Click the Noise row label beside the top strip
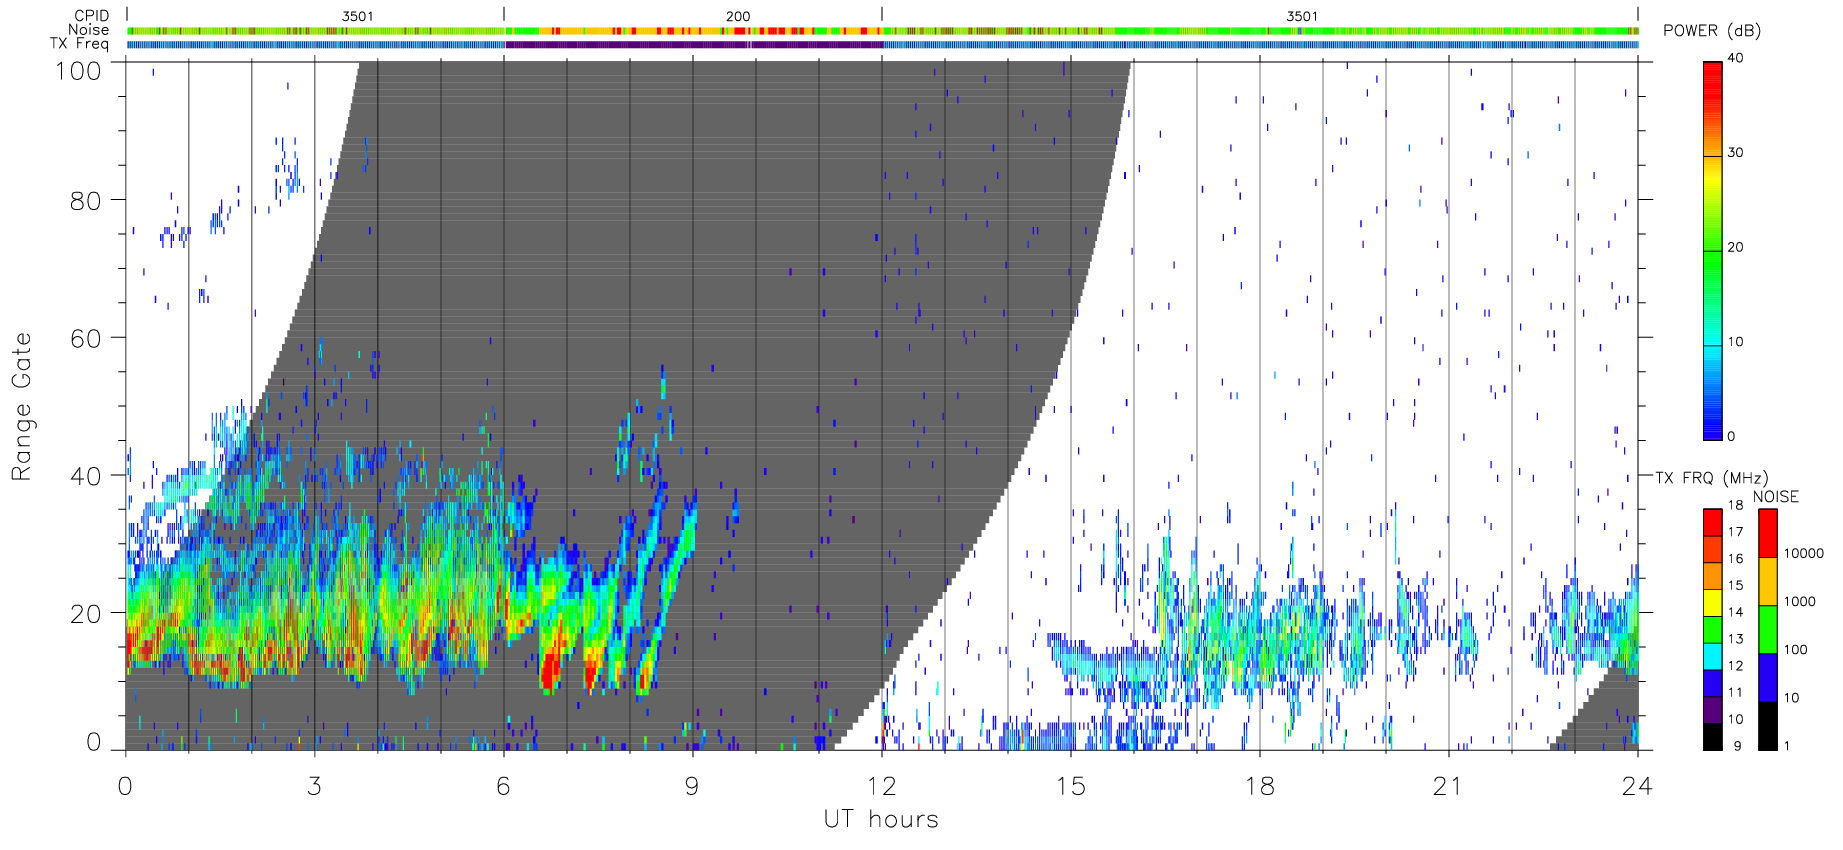Screen dimensions: 1843x850 pos(89,30)
